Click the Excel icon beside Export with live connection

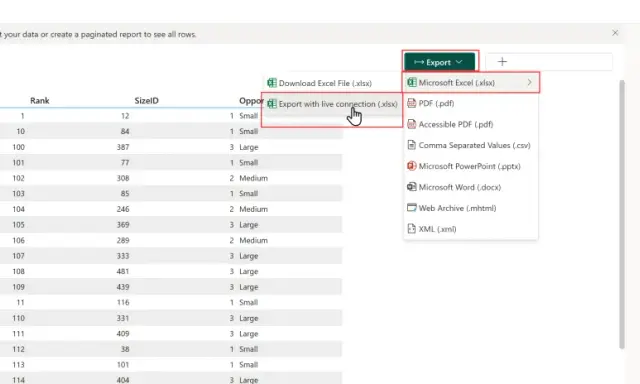point(271,104)
